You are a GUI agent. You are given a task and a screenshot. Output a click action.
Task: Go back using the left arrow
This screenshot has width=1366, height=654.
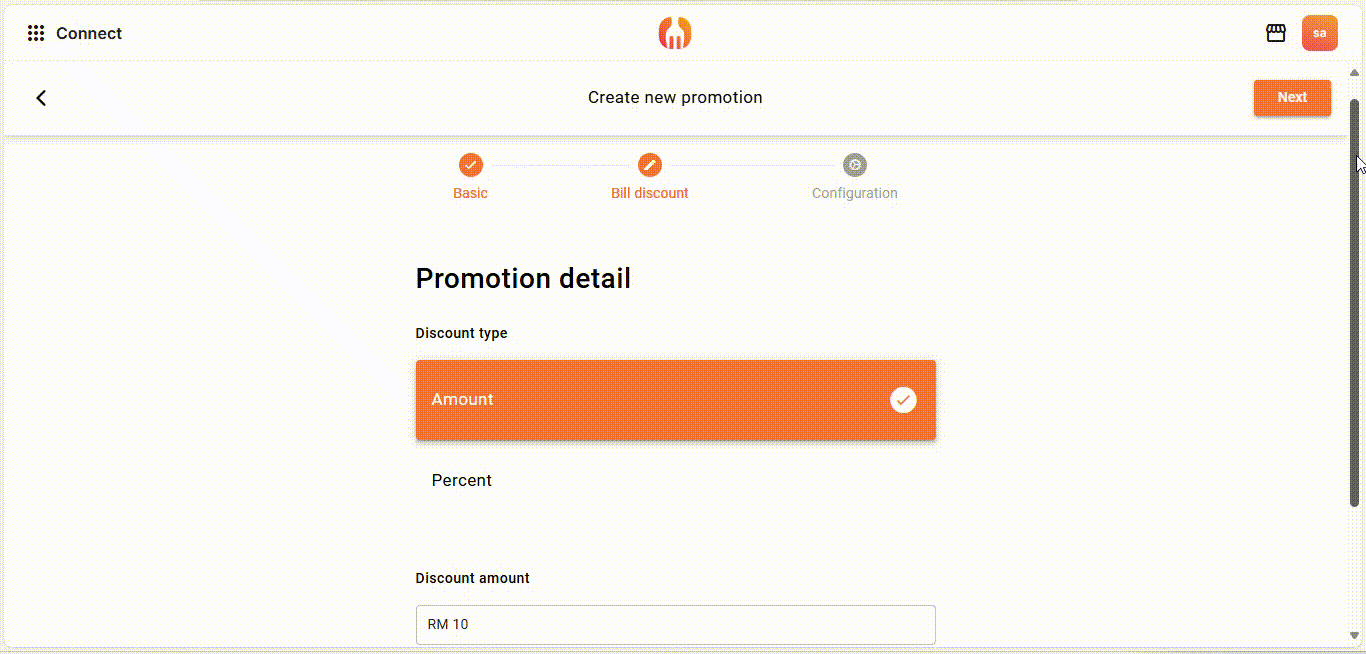41,98
